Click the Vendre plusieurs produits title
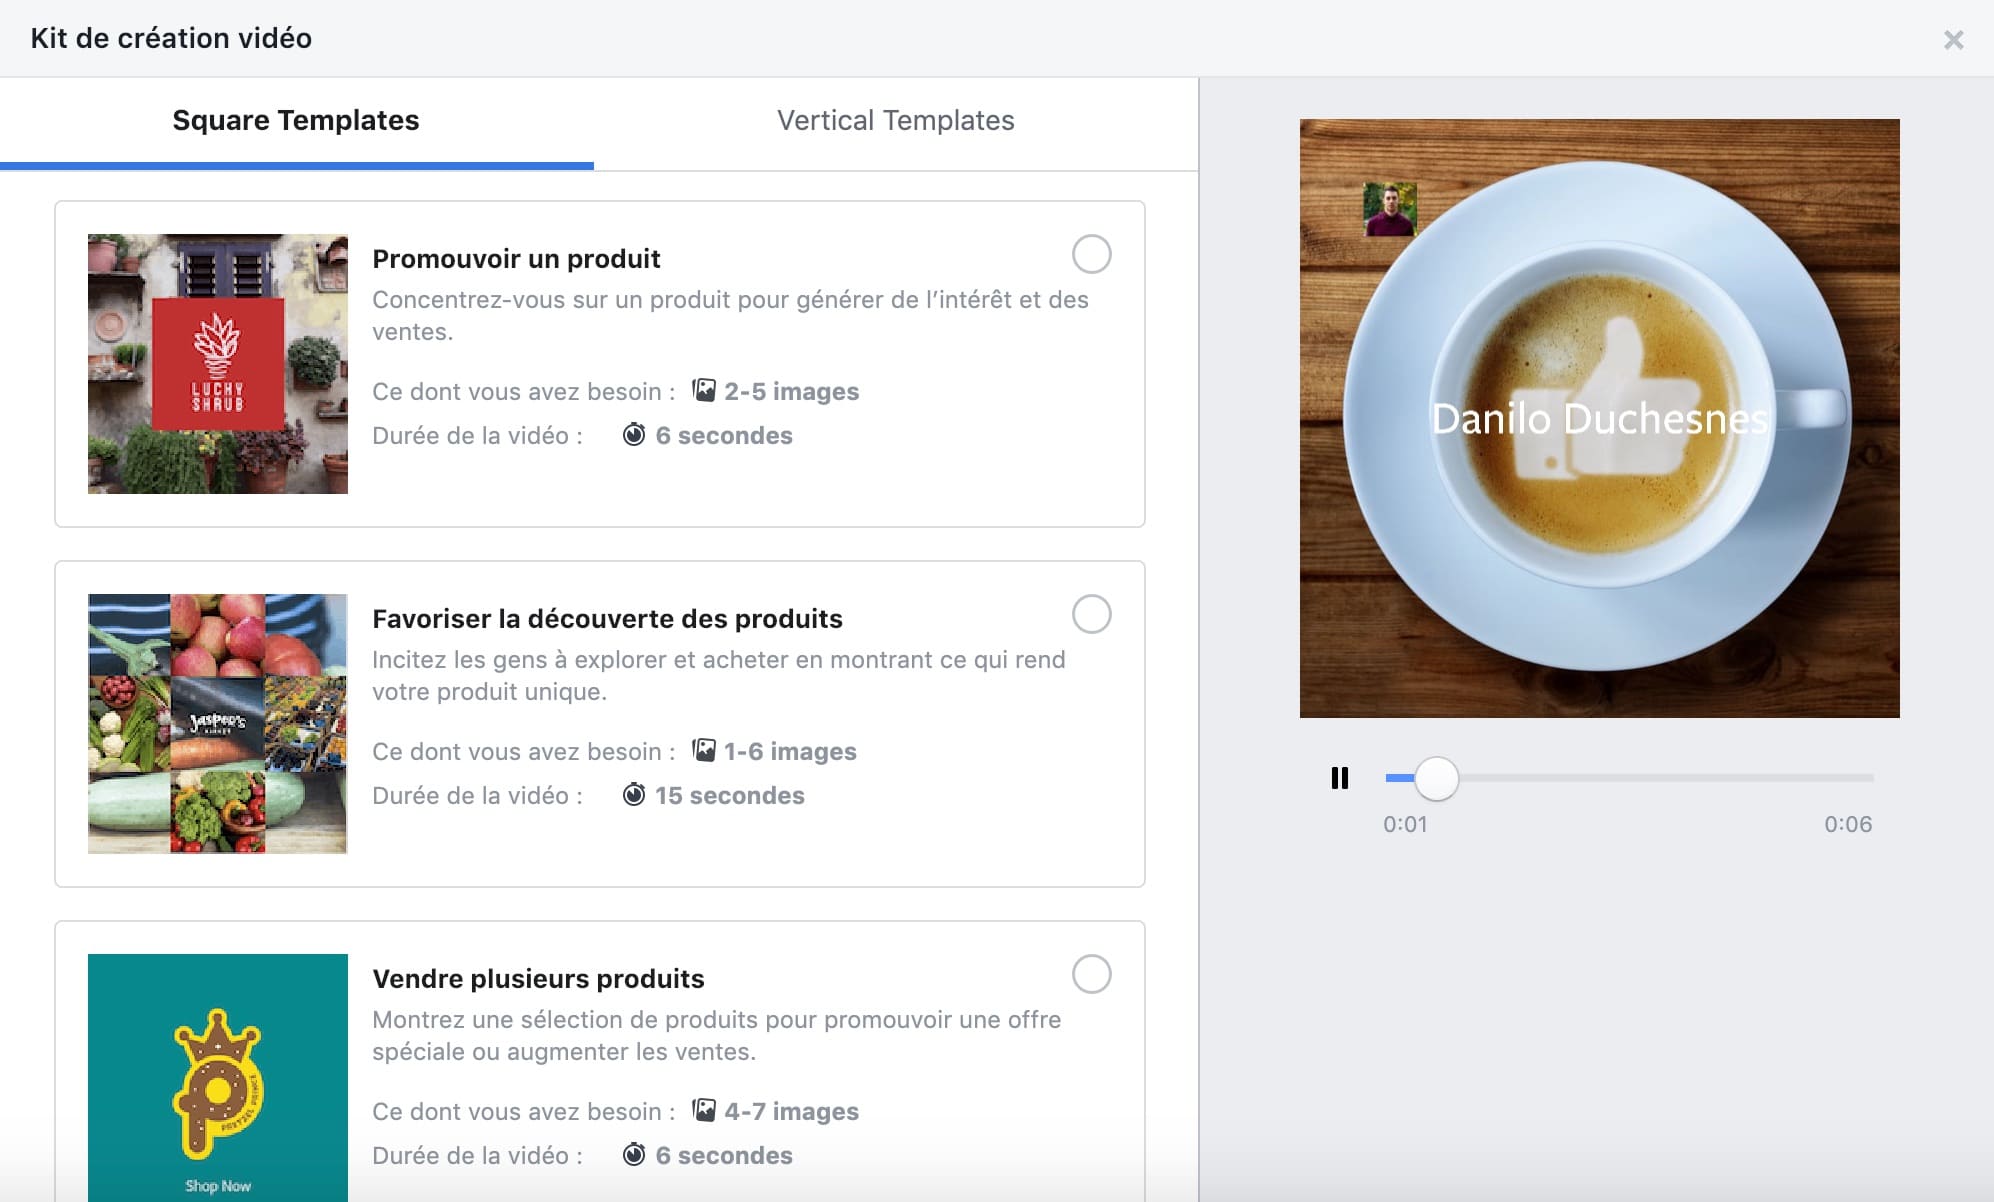This screenshot has height=1202, width=1994. (x=538, y=978)
